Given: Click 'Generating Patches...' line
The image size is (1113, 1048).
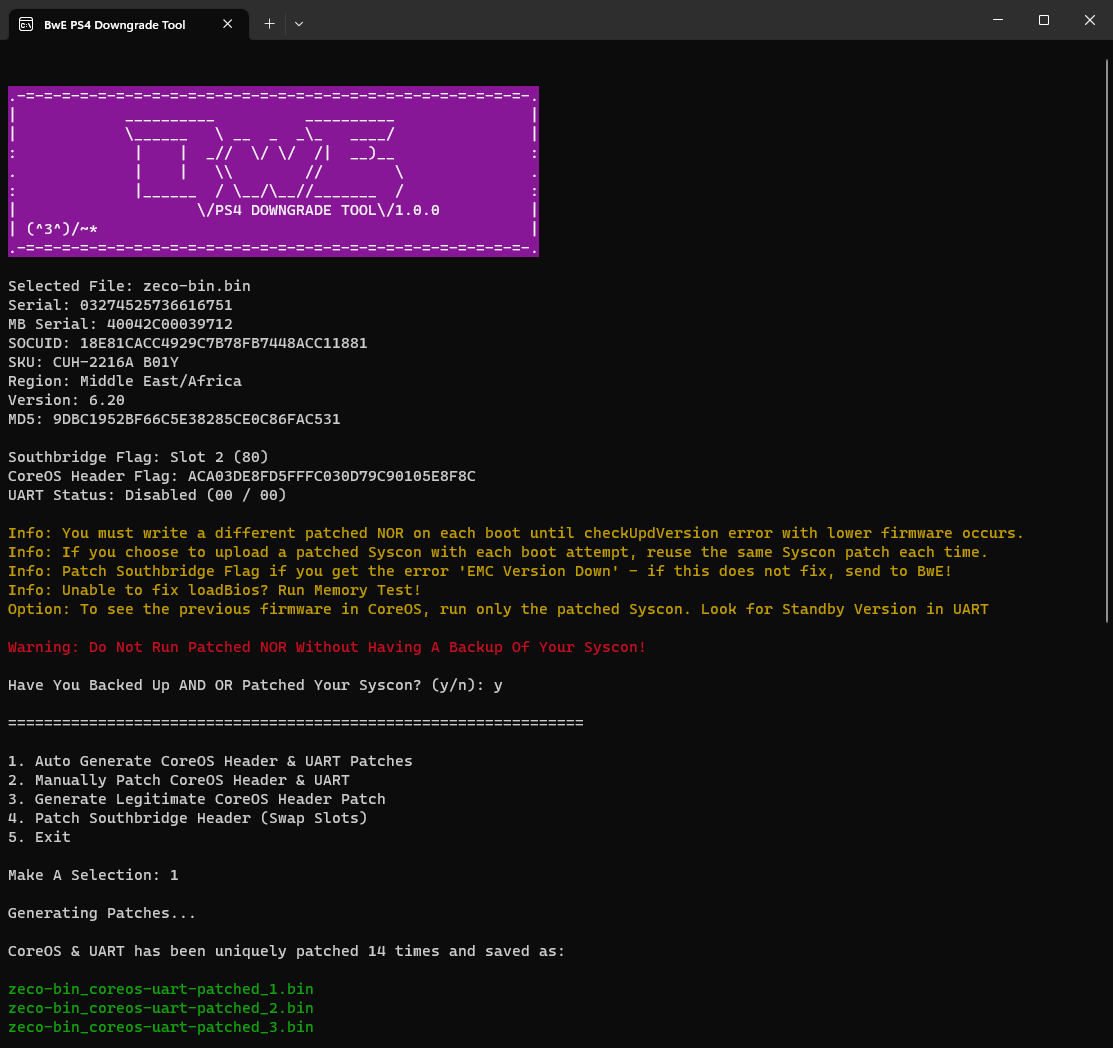Looking at the screenshot, I should [x=102, y=913].
